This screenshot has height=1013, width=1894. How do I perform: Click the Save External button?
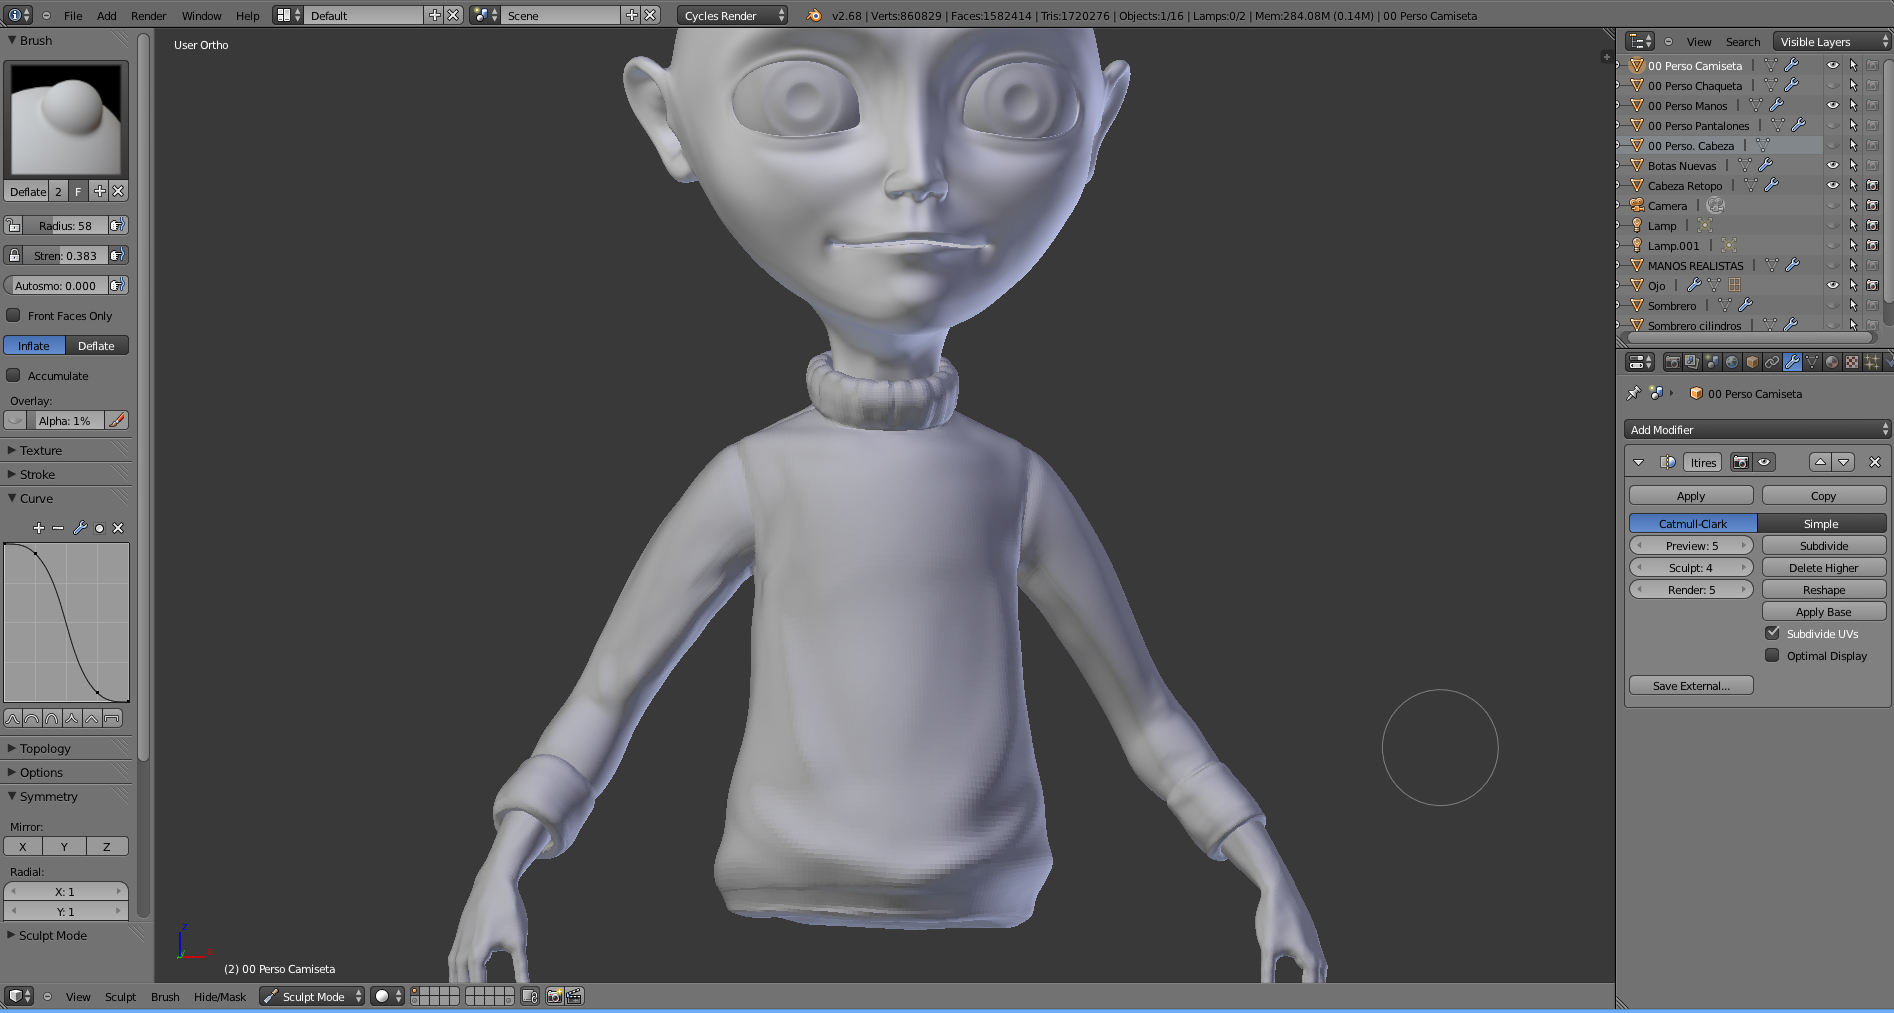1691,685
